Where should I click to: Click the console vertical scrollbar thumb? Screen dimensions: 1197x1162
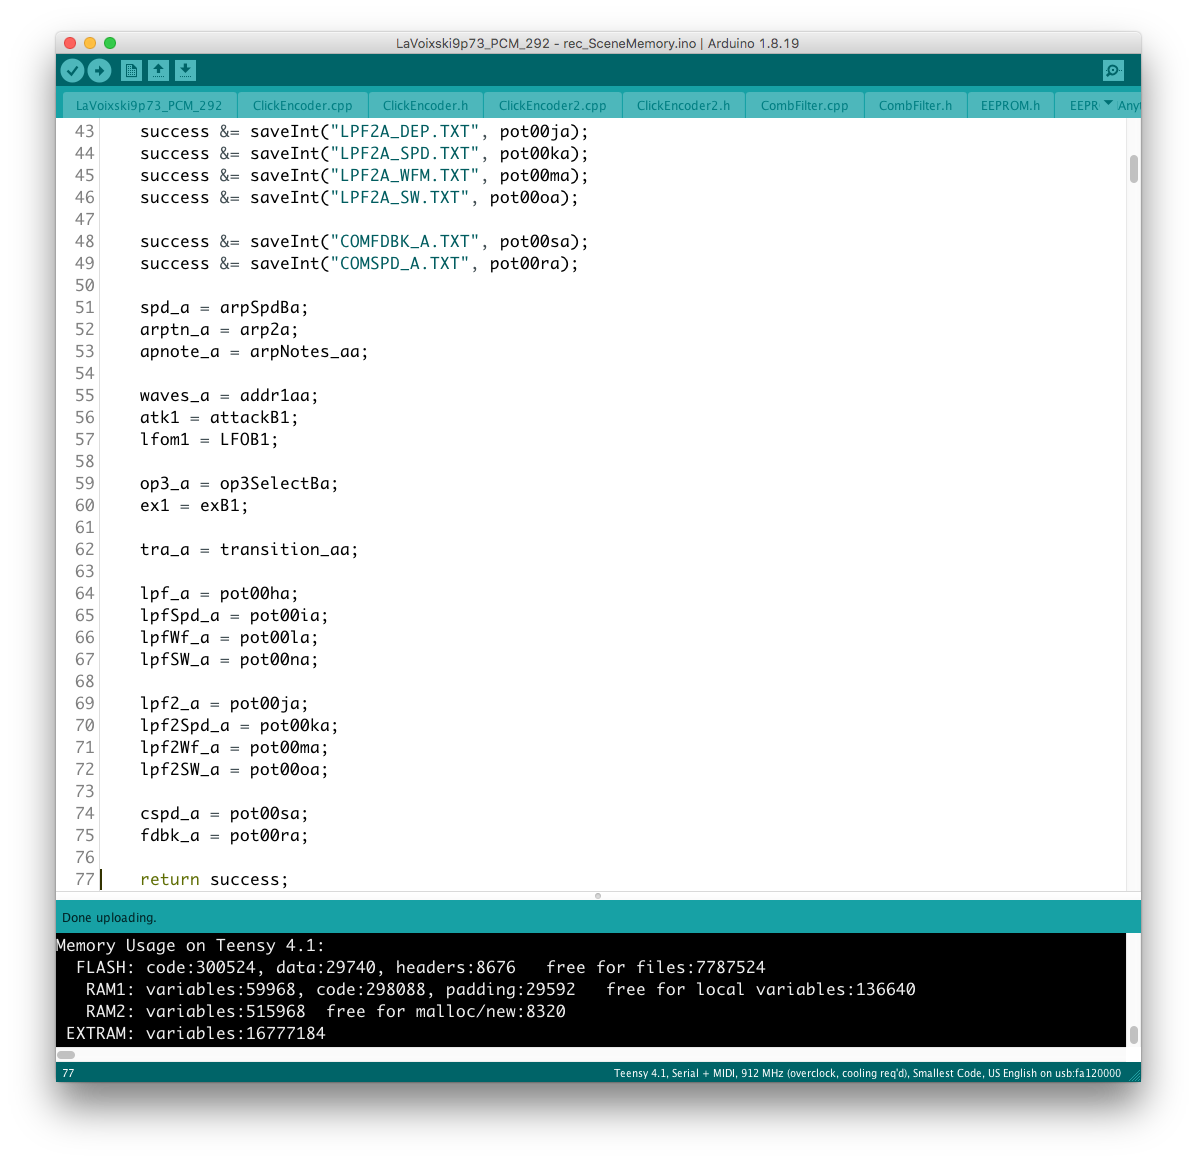pos(1133,1035)
